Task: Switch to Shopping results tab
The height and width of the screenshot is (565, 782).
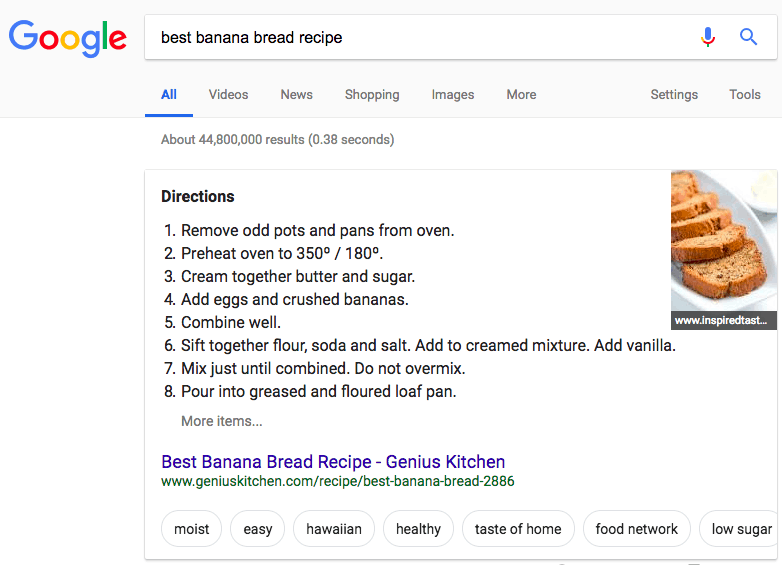Action: (372, 95)
